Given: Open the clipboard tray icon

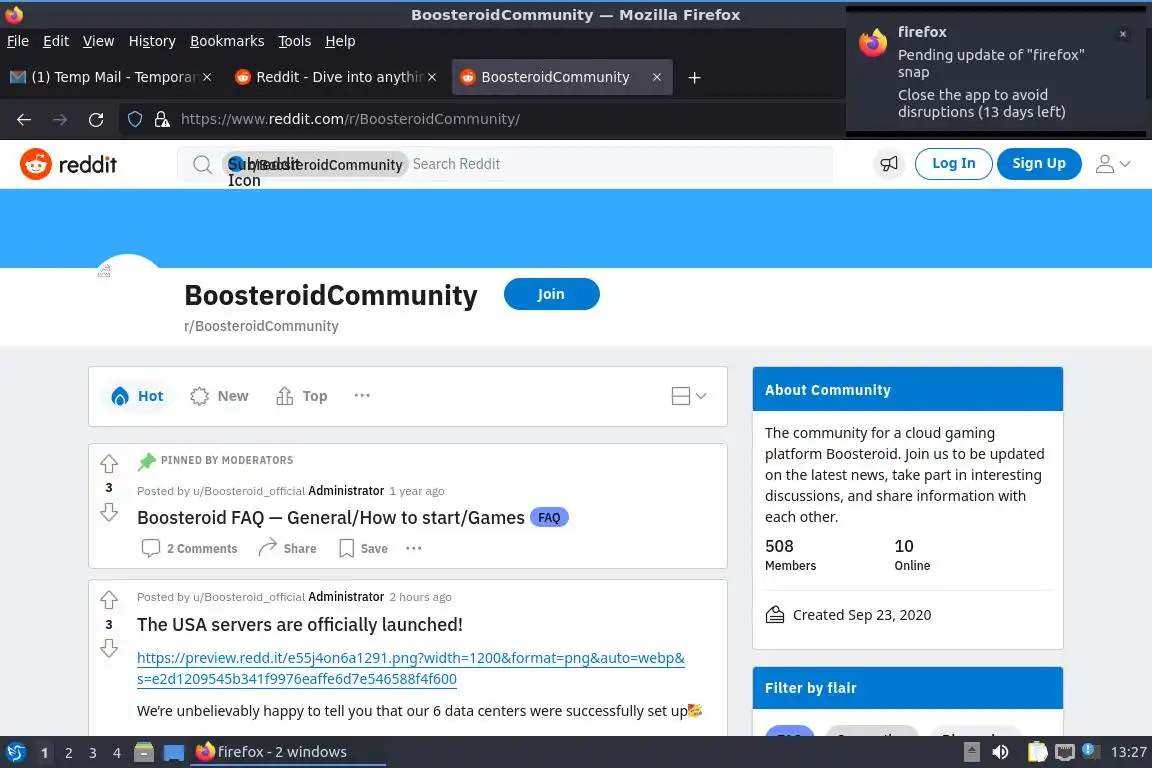Looking at the screenshot, I should pos(1037,752).
